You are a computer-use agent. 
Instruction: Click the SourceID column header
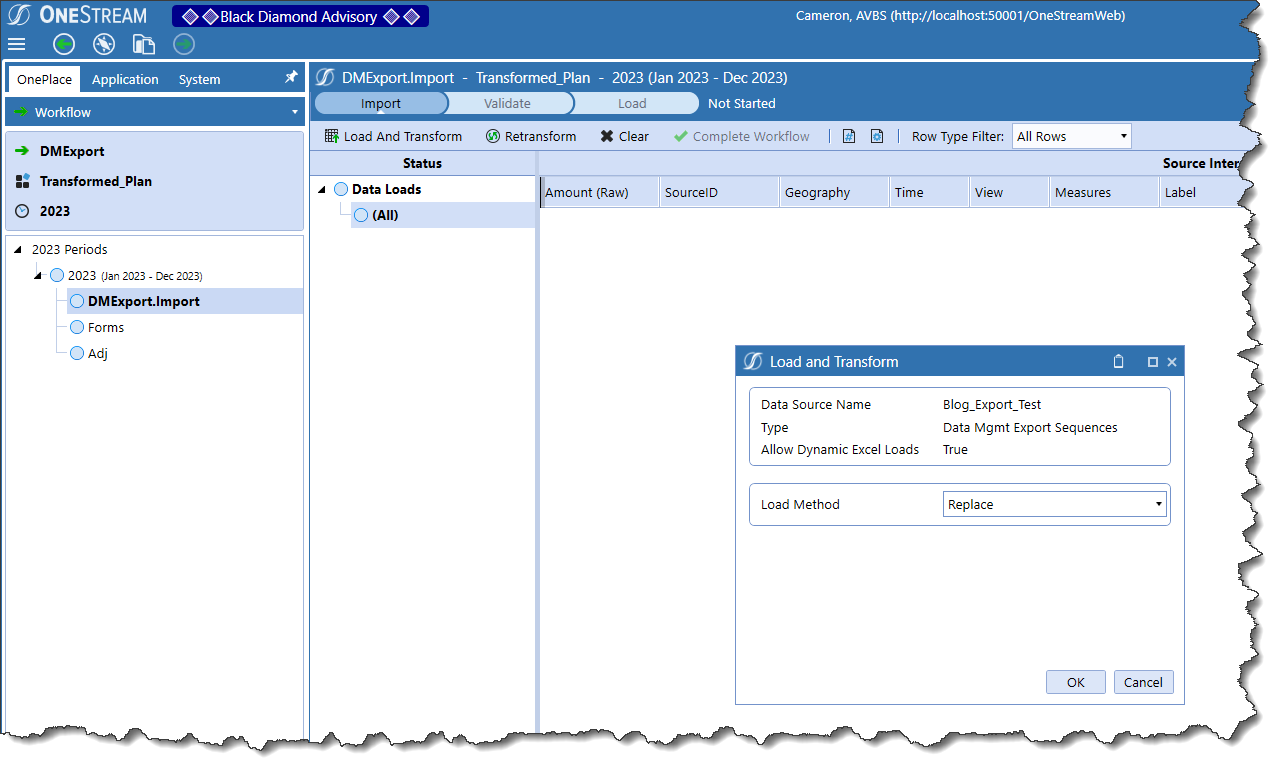720,192
